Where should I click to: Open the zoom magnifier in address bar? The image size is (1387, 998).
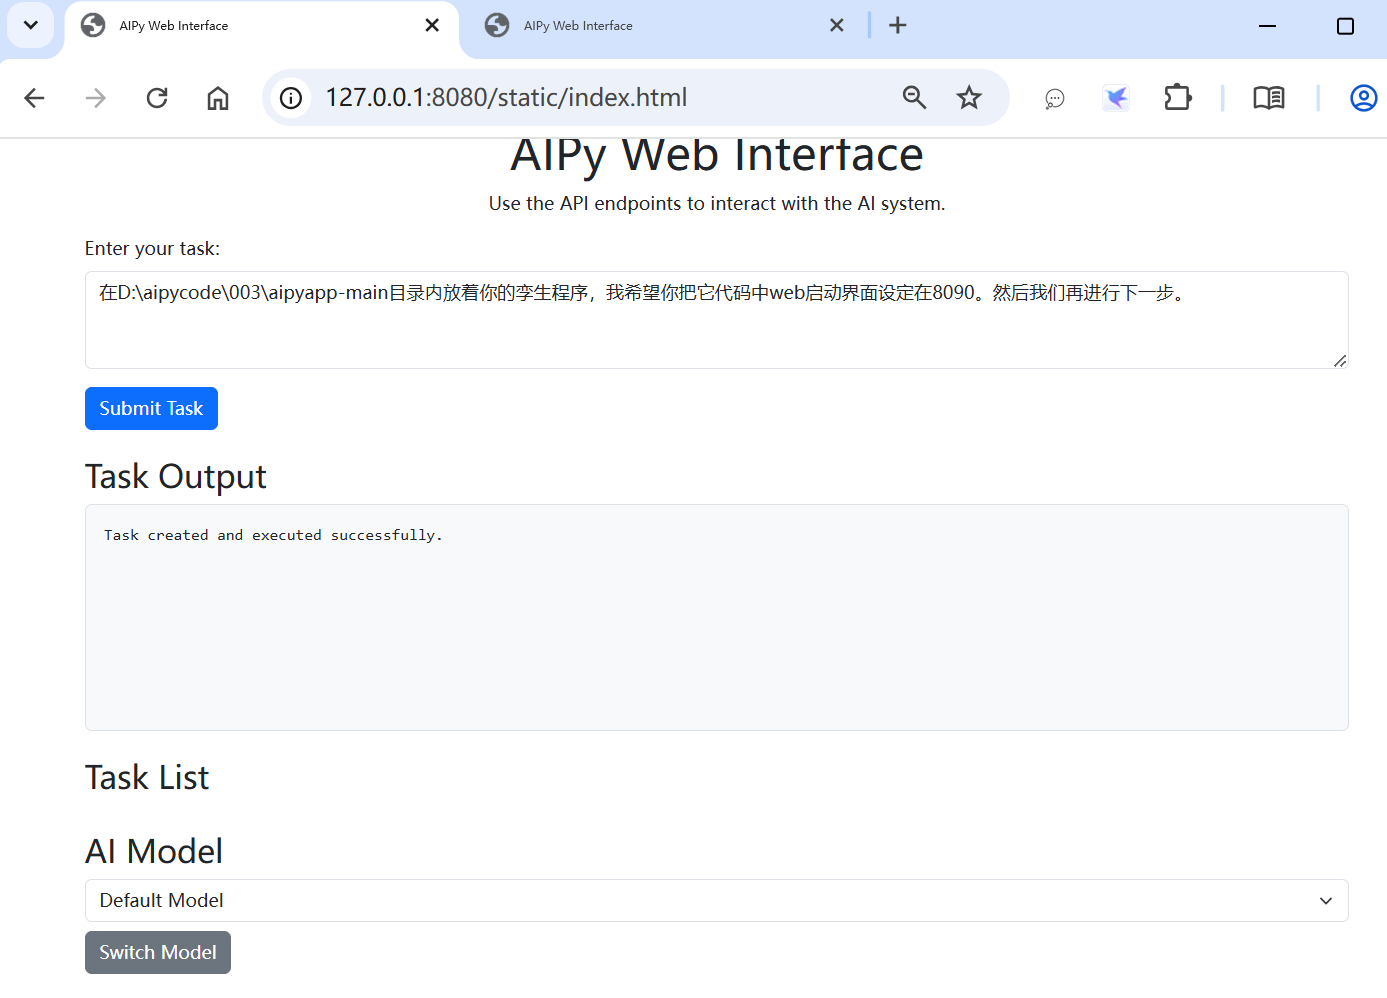tap(914, 97)
